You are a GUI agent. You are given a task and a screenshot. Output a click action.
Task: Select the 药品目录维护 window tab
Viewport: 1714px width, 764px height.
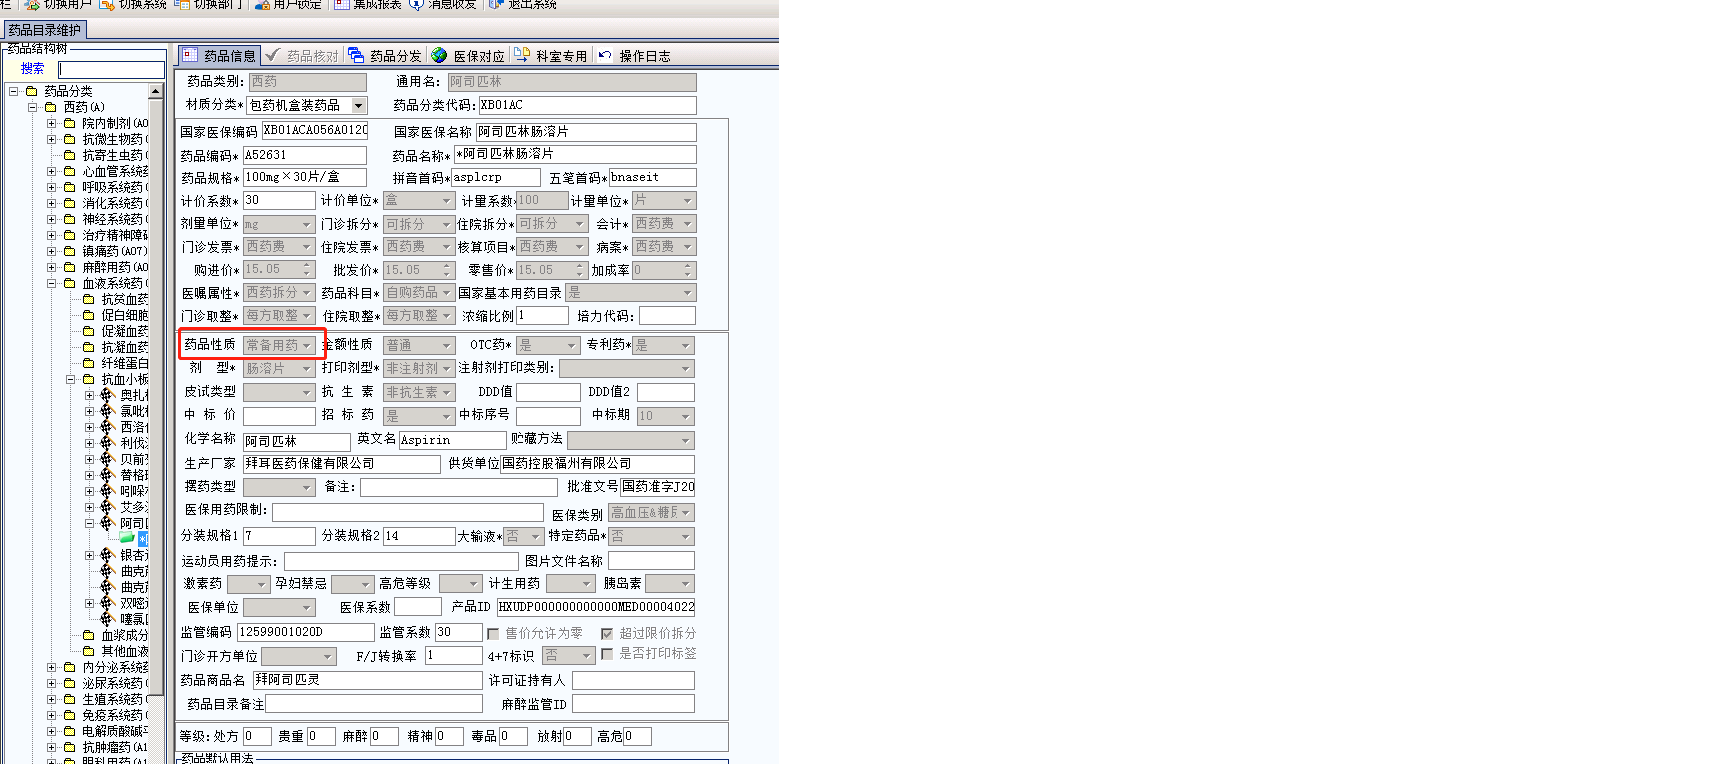[45, 30]
